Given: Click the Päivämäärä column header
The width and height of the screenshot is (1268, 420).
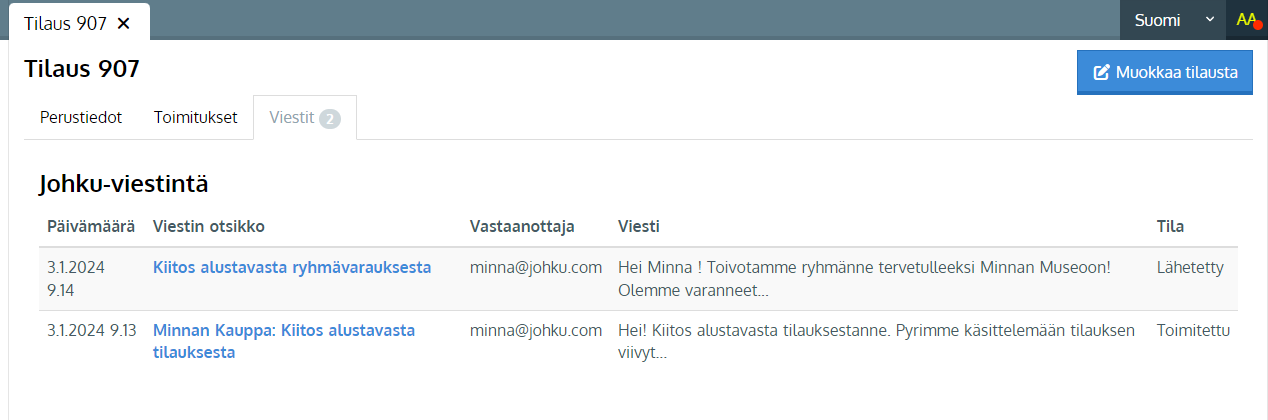Looking at the screenshot, I should [x=91, y=227].
